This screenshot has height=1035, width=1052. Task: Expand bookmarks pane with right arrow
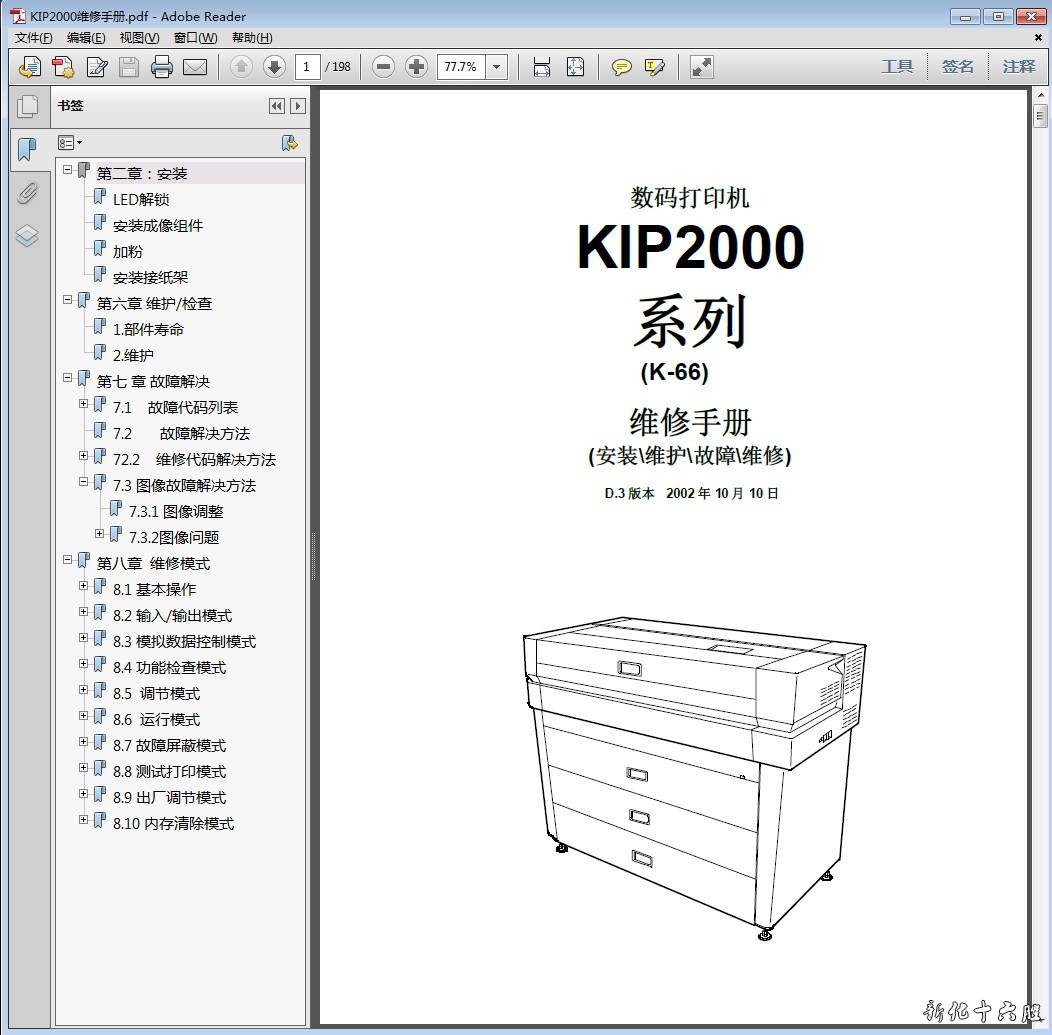pyautogui.click(x=298, y=106)
